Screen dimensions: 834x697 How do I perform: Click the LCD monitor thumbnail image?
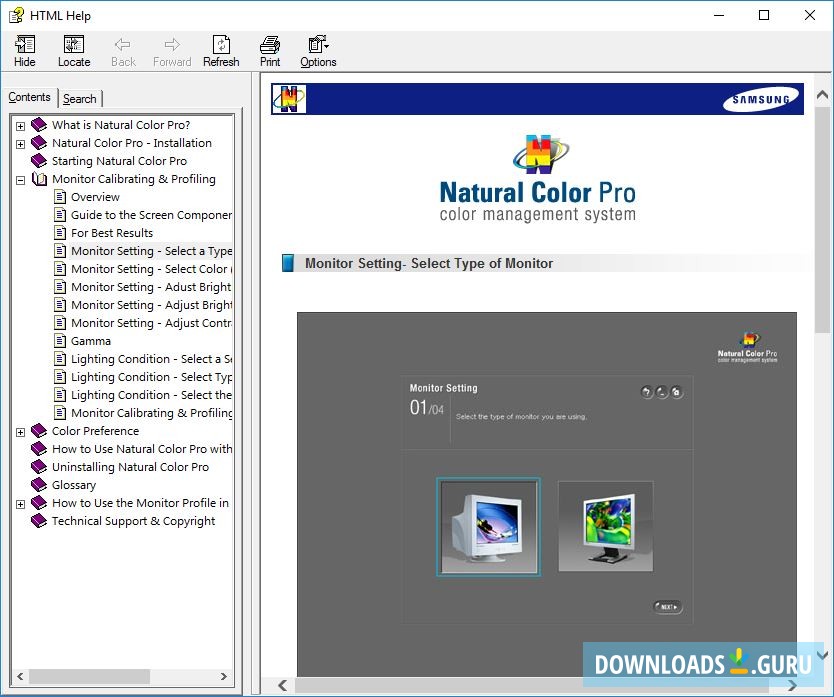point(605,526)
